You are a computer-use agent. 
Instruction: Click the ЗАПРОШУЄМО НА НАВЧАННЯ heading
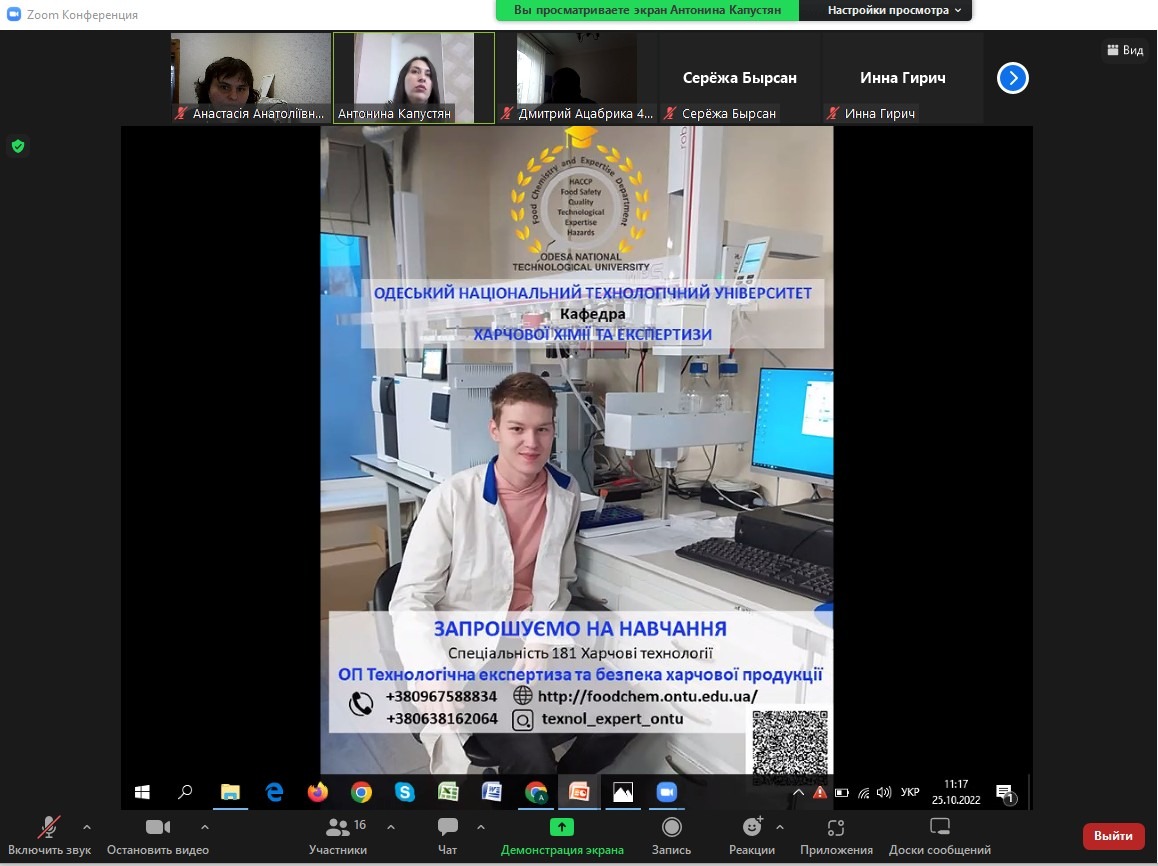(580, 628)
